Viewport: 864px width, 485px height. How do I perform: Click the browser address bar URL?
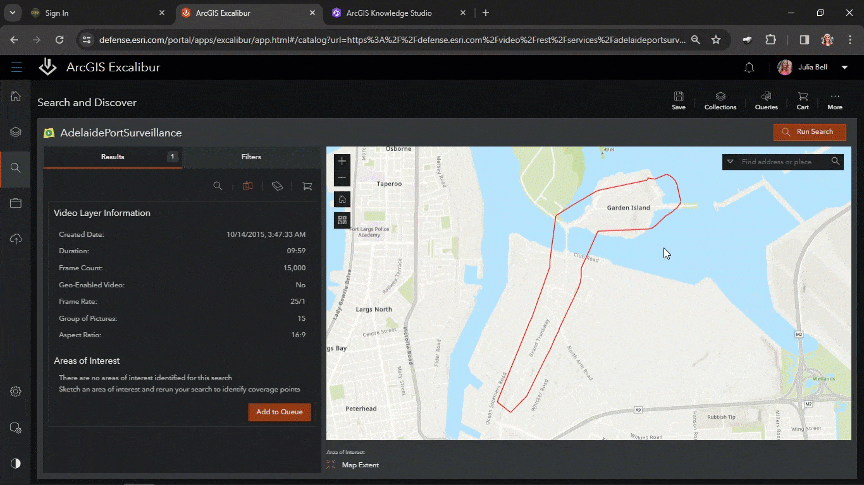point(392,40)
